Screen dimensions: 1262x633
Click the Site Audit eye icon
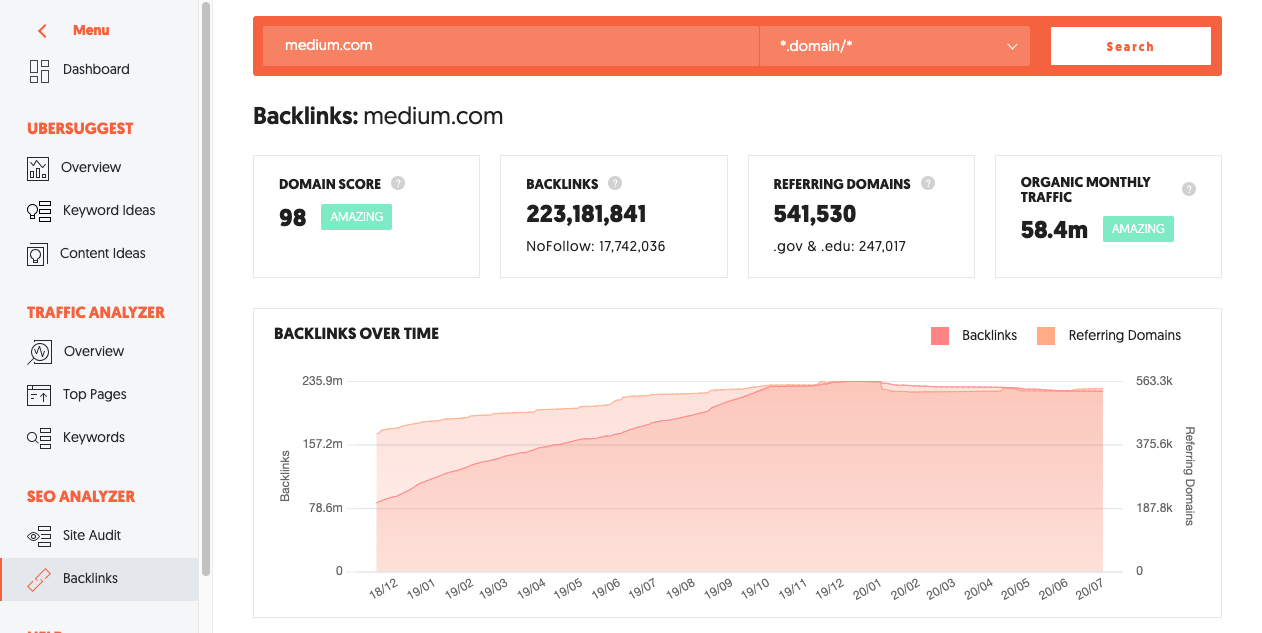39,536
